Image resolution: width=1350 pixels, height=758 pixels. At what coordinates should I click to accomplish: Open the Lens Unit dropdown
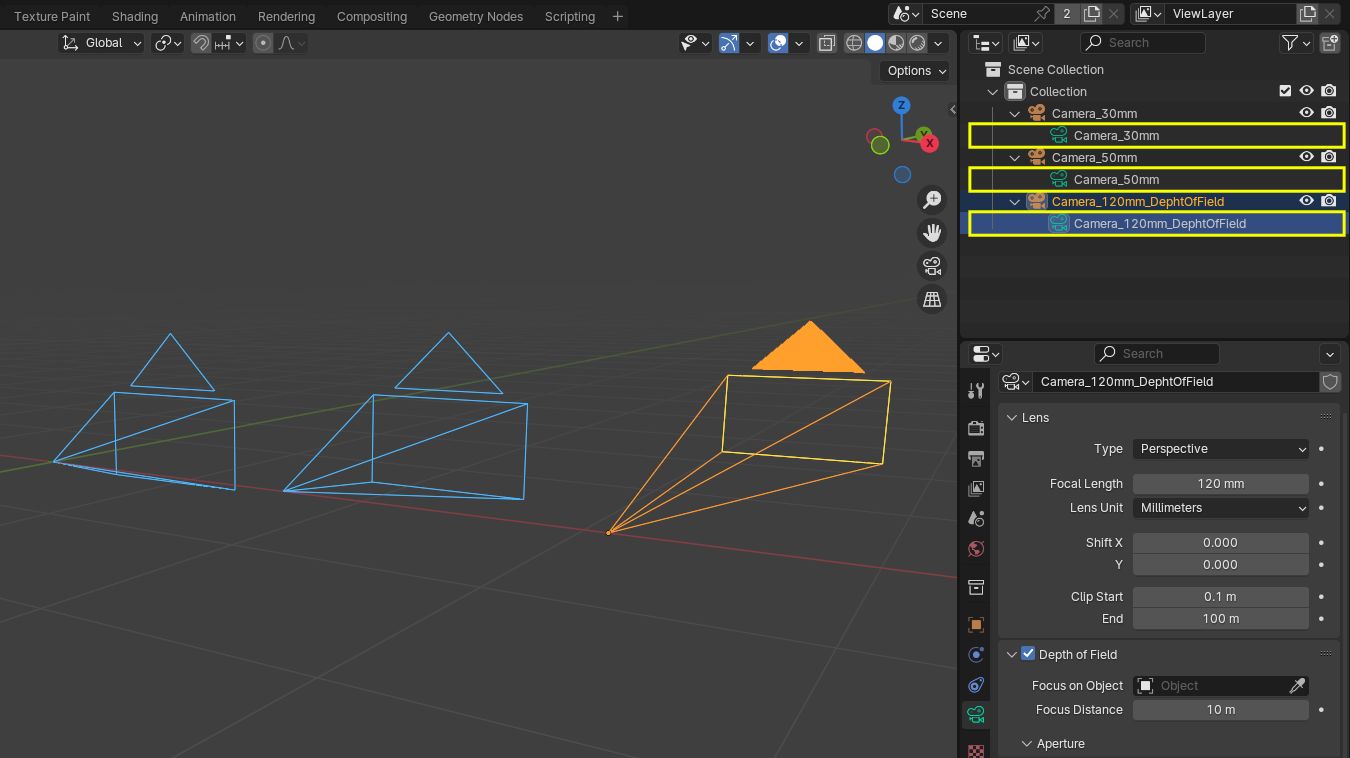tap(1220, 507)
